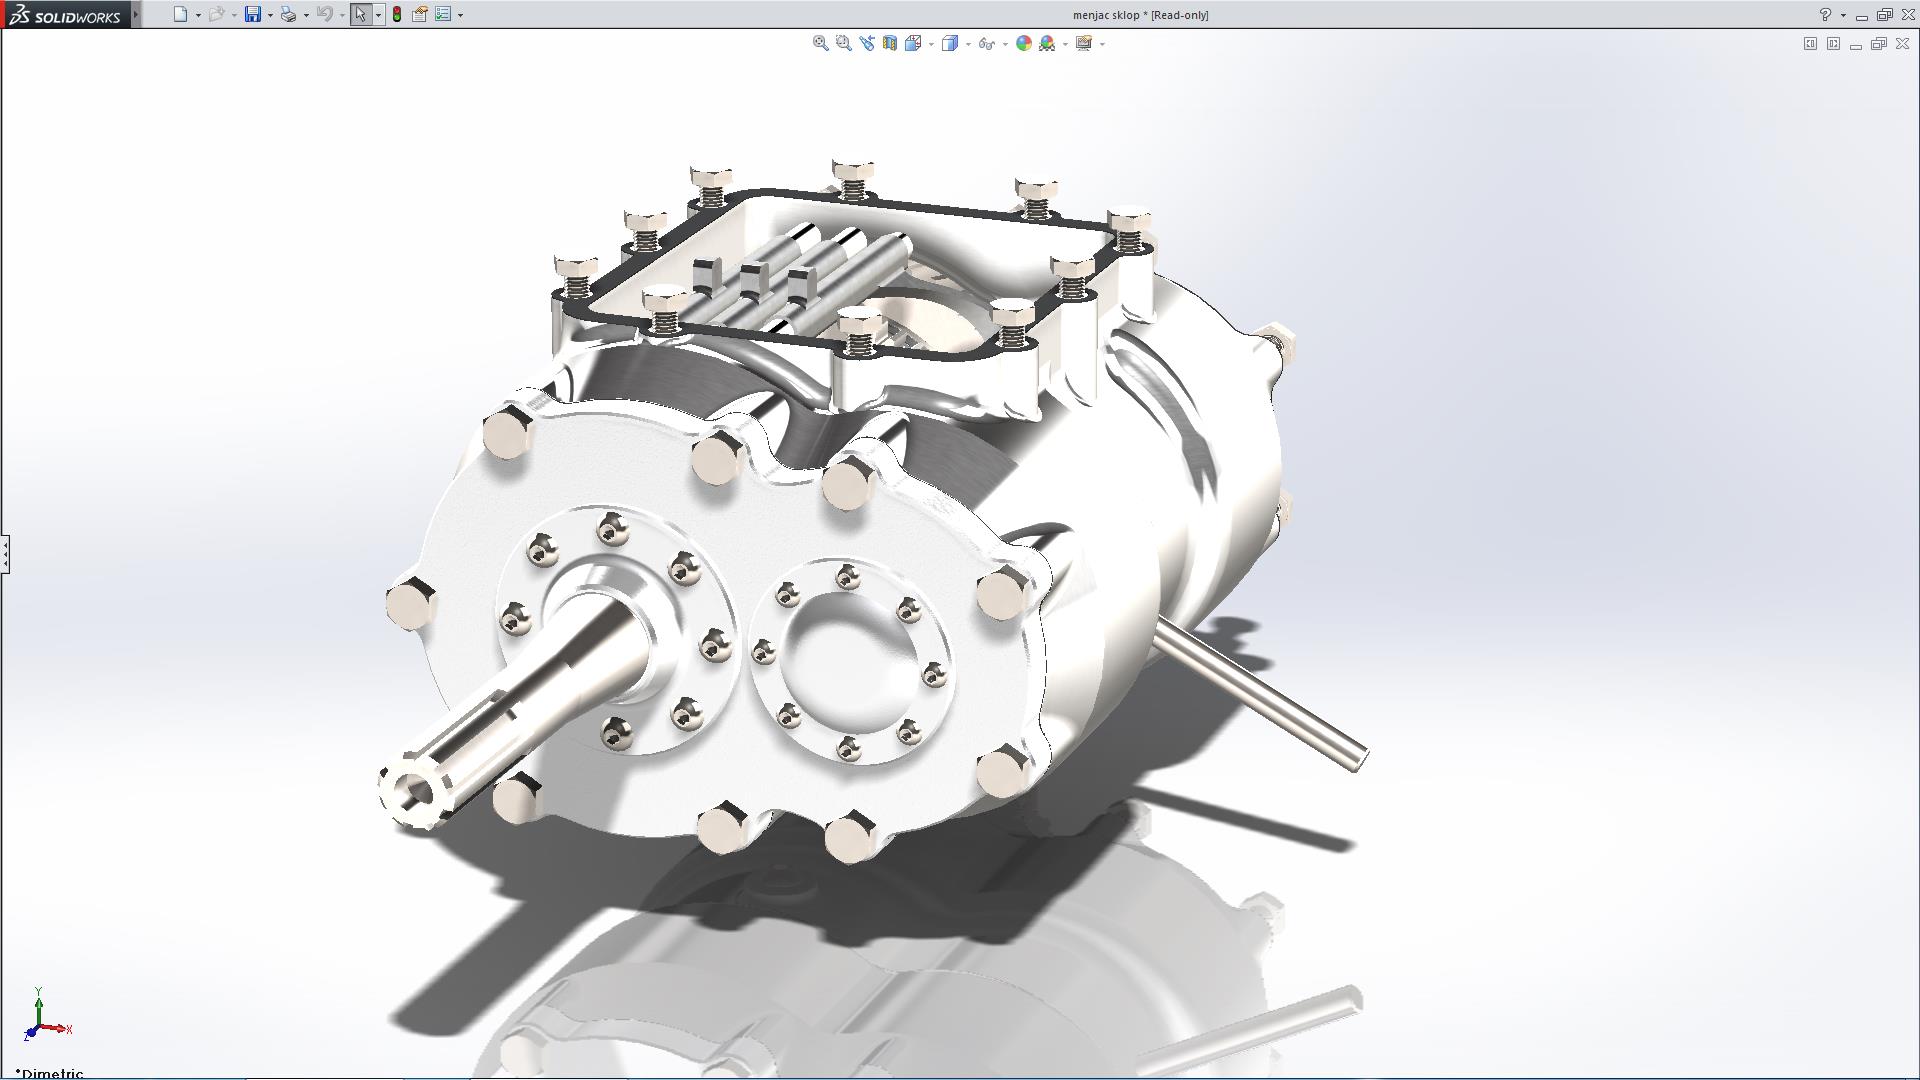
Task: Expand the SOLIDWORKS menu flyout arrow
Action: pos(136,14)
